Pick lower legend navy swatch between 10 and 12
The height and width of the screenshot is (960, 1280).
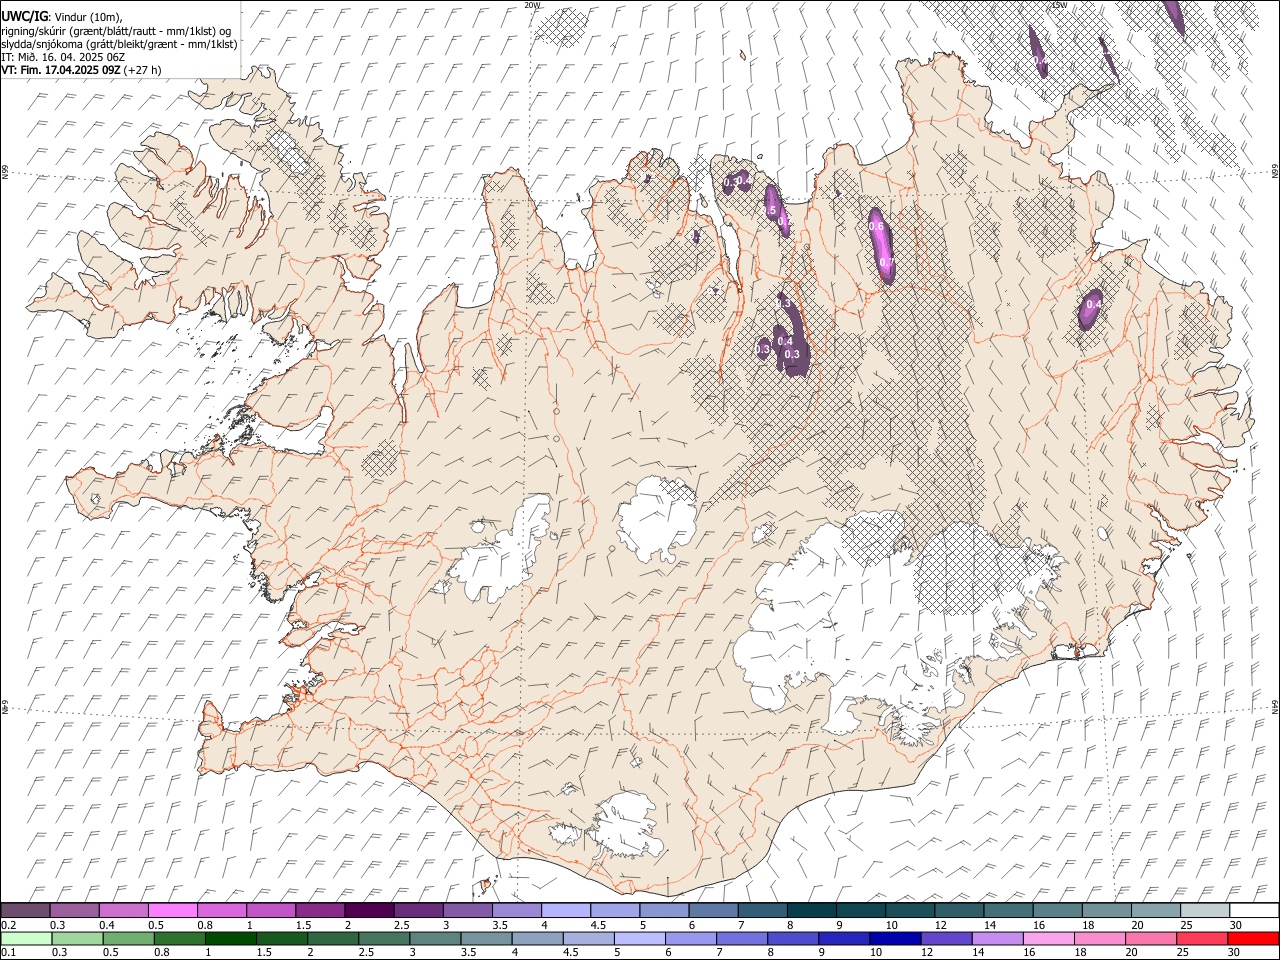896,939
